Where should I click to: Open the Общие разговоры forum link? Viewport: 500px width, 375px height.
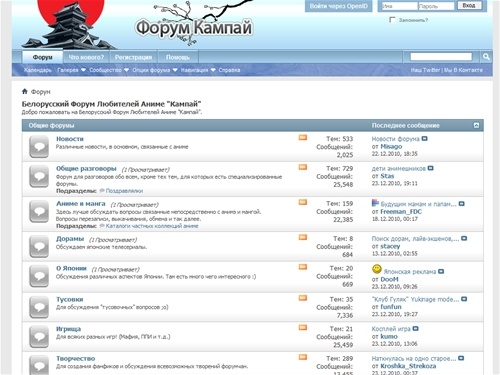pyautogui.click(x=86, y=168)
